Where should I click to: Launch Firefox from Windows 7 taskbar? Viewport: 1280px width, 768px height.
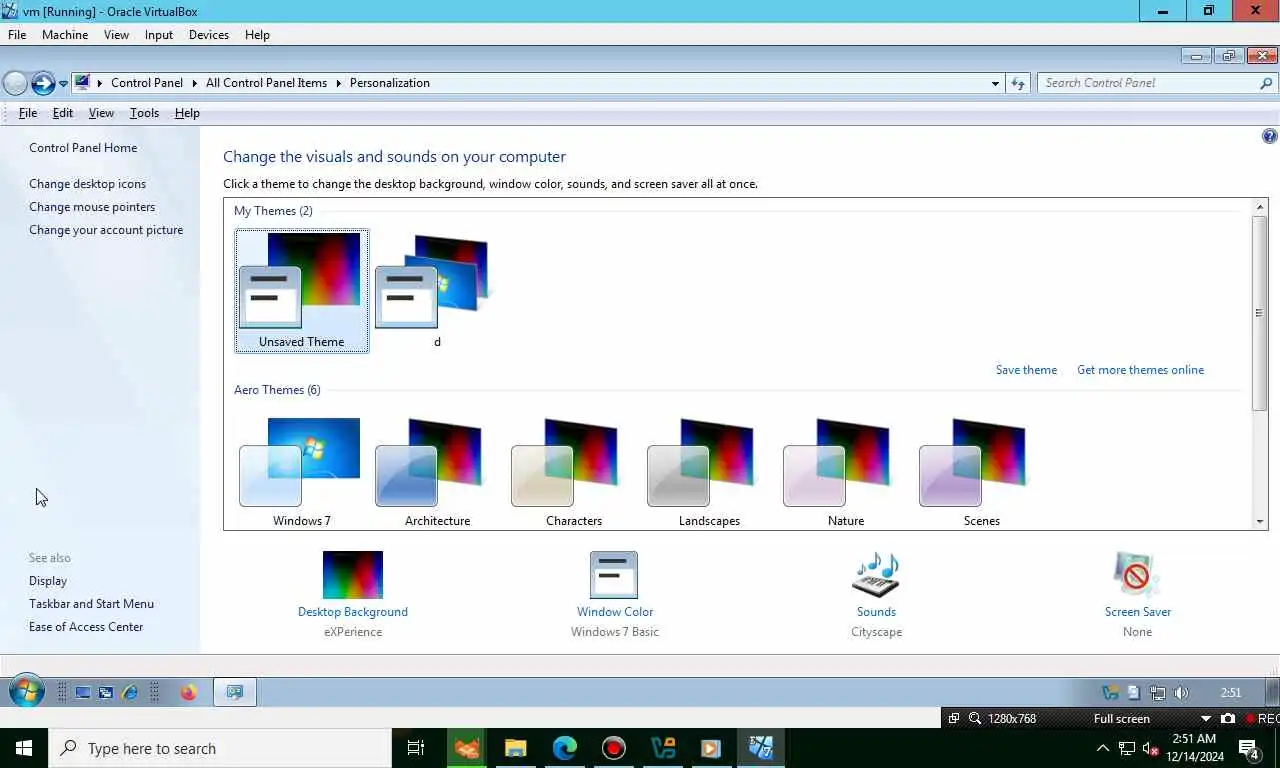pyautogui.click(x=189, y=692)
